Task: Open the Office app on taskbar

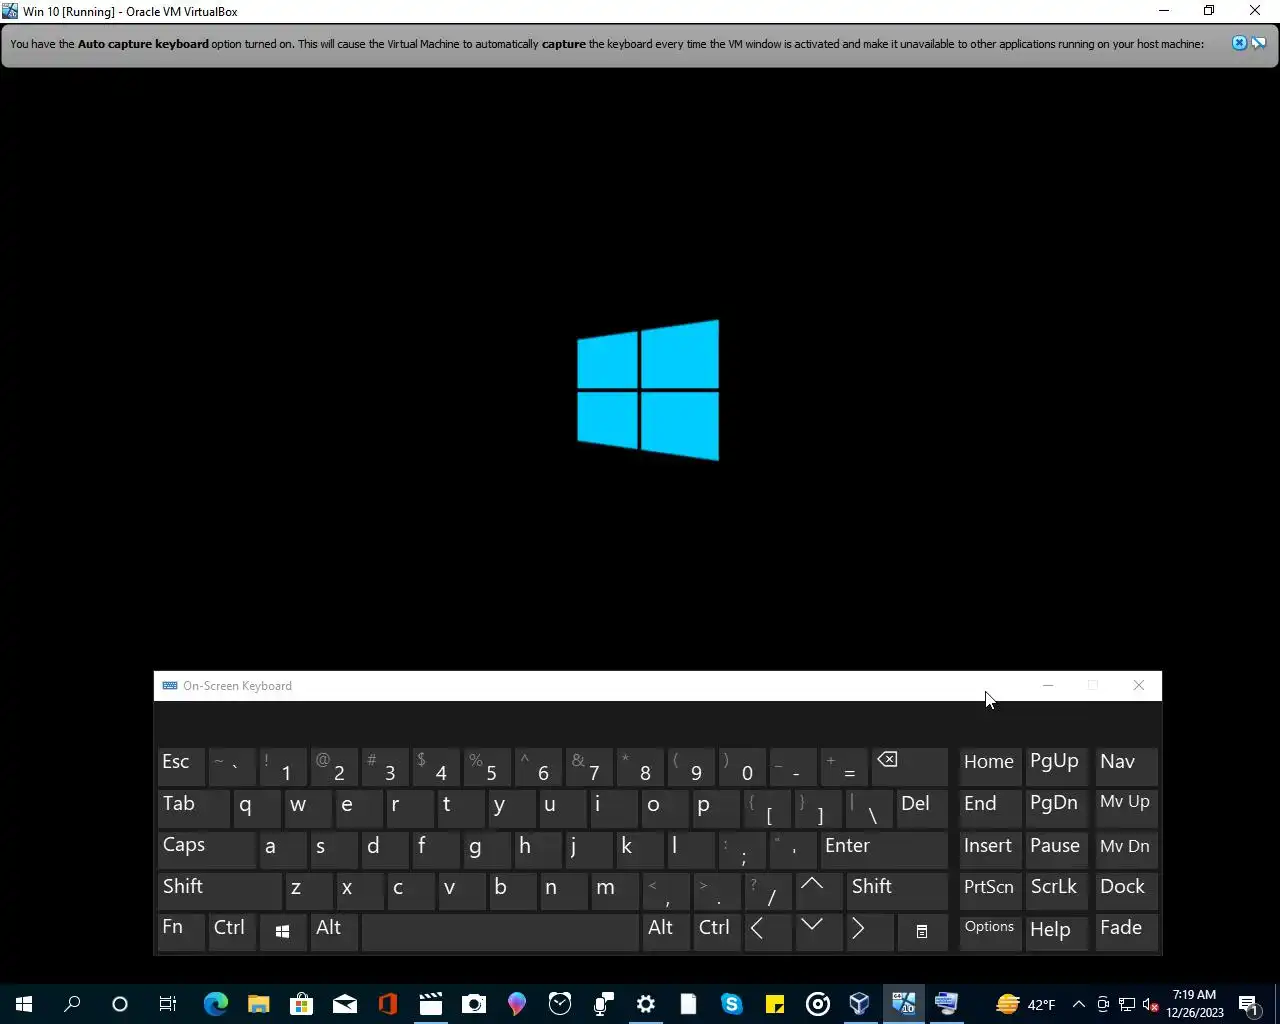Action: click(388, 1004)
